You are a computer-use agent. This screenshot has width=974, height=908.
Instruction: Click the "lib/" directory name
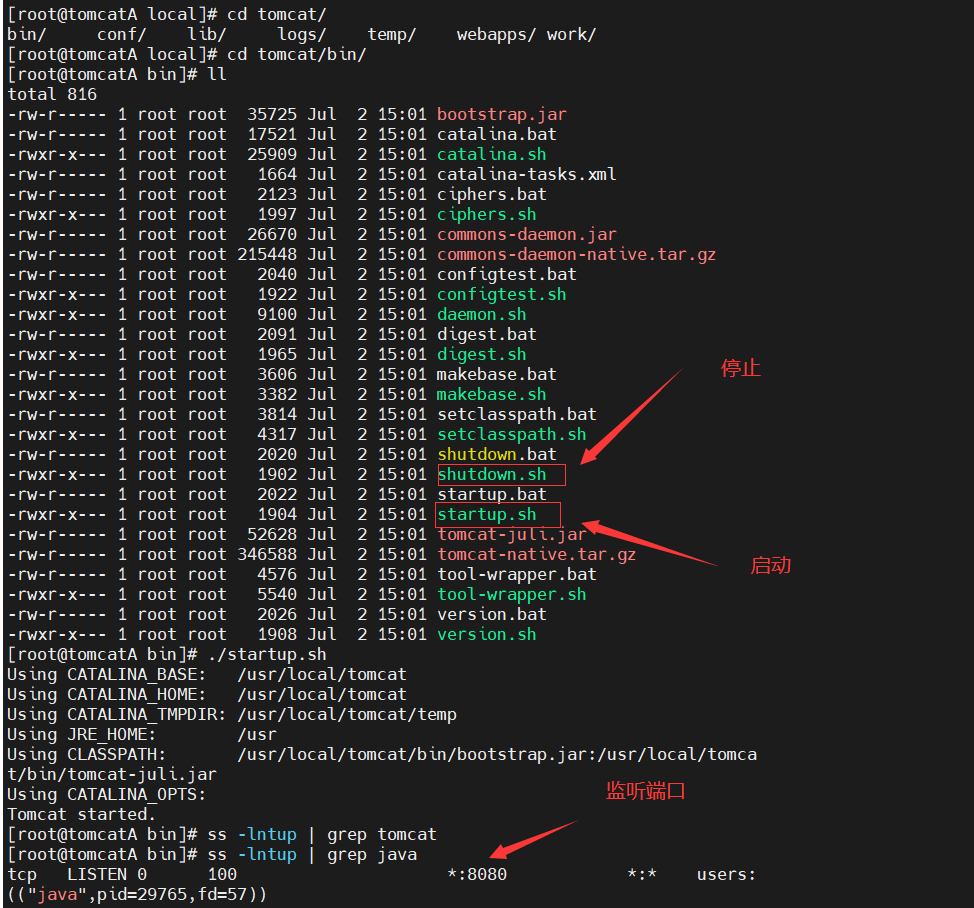(x=207, y=35)
